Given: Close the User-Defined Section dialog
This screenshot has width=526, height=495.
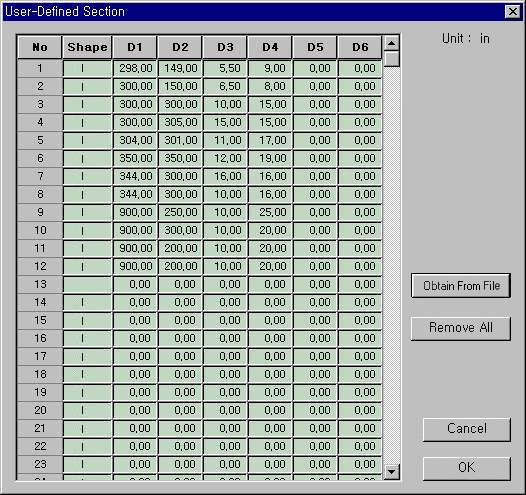Looking at the screenshot, I should 513,11.
